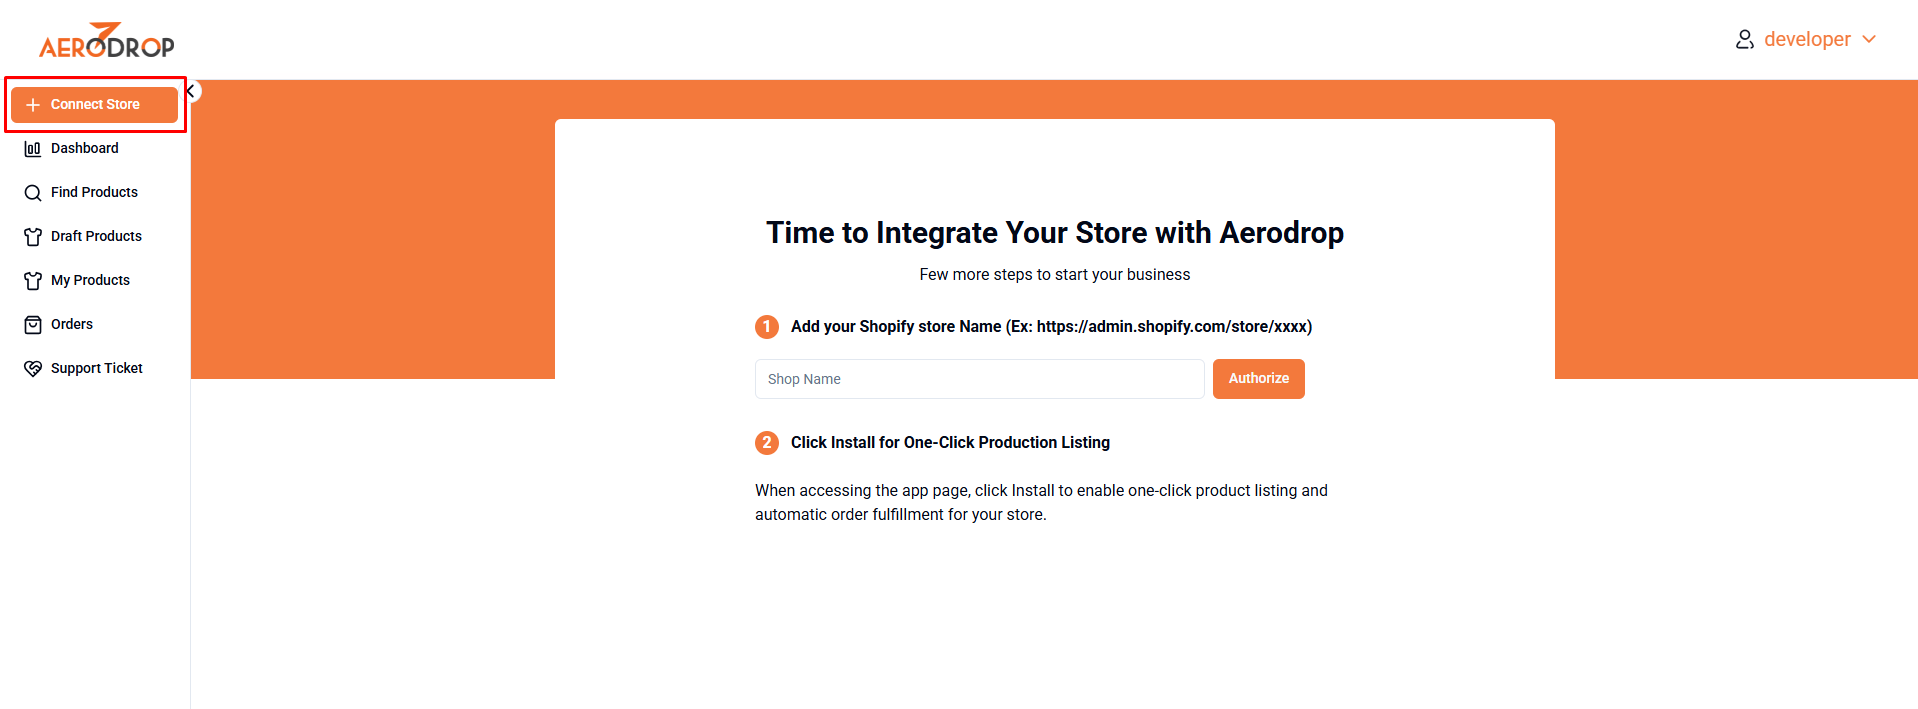1918x709 pixels.
Task: Click the Dashboard bar chart icon
Action: point(33,149)
